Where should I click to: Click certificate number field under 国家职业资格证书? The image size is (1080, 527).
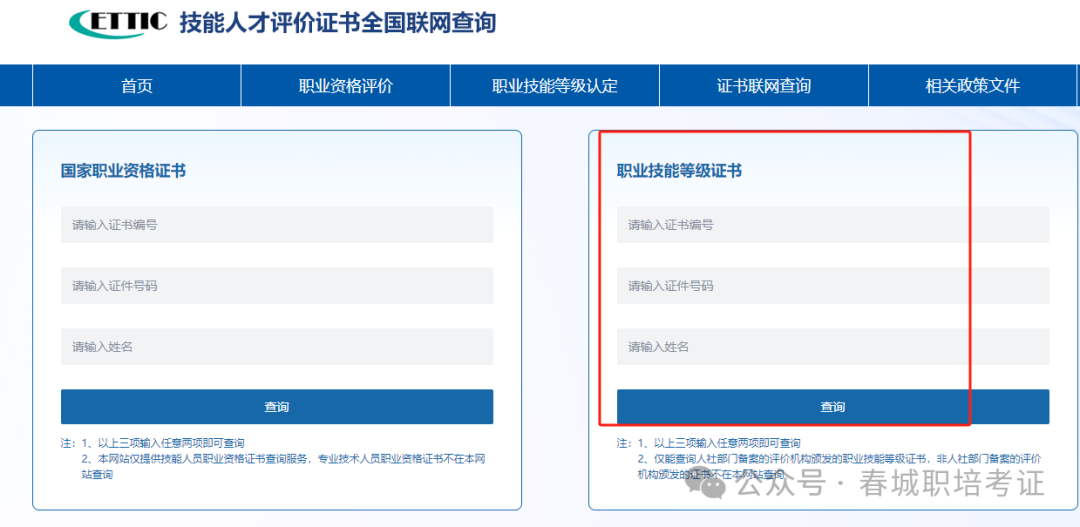277,225
